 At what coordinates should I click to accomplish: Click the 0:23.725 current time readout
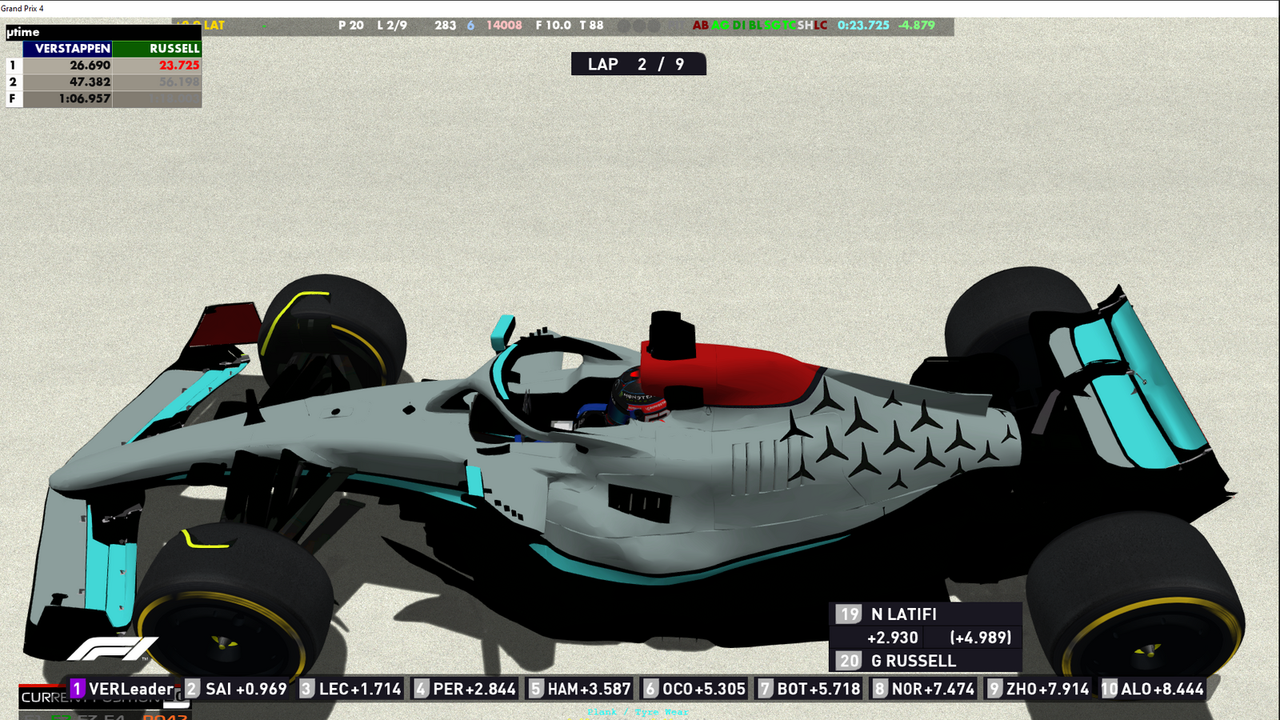(863, 25)
